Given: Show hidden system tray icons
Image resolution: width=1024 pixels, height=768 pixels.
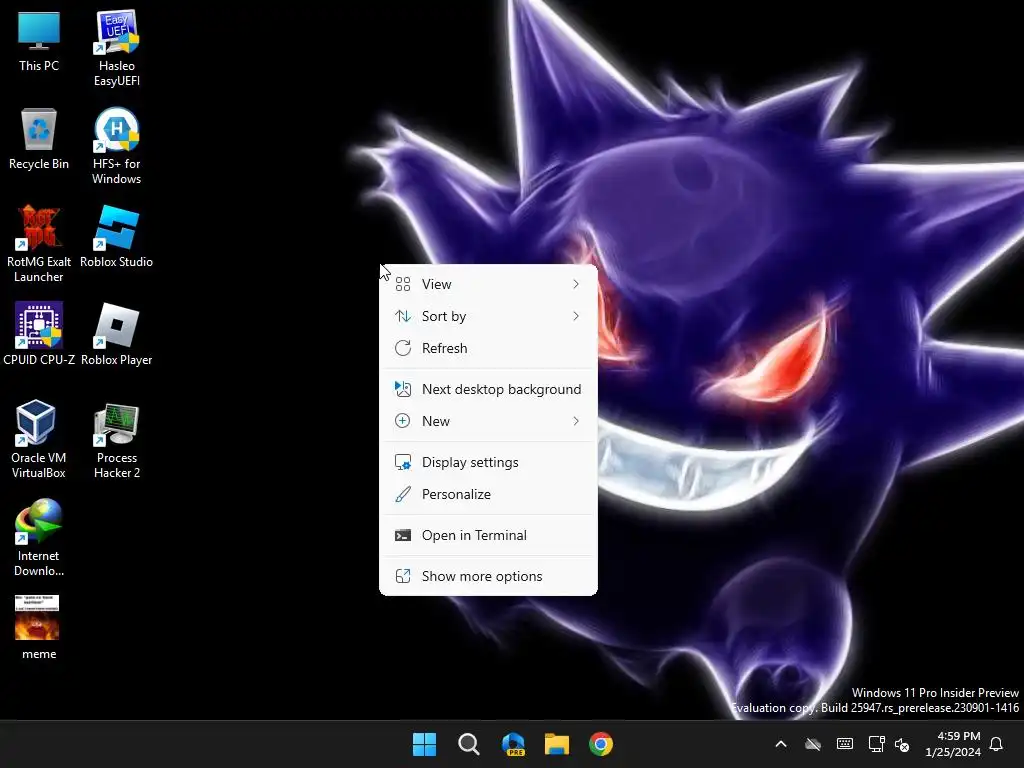Looking at the screenshot, I should 781,744.
